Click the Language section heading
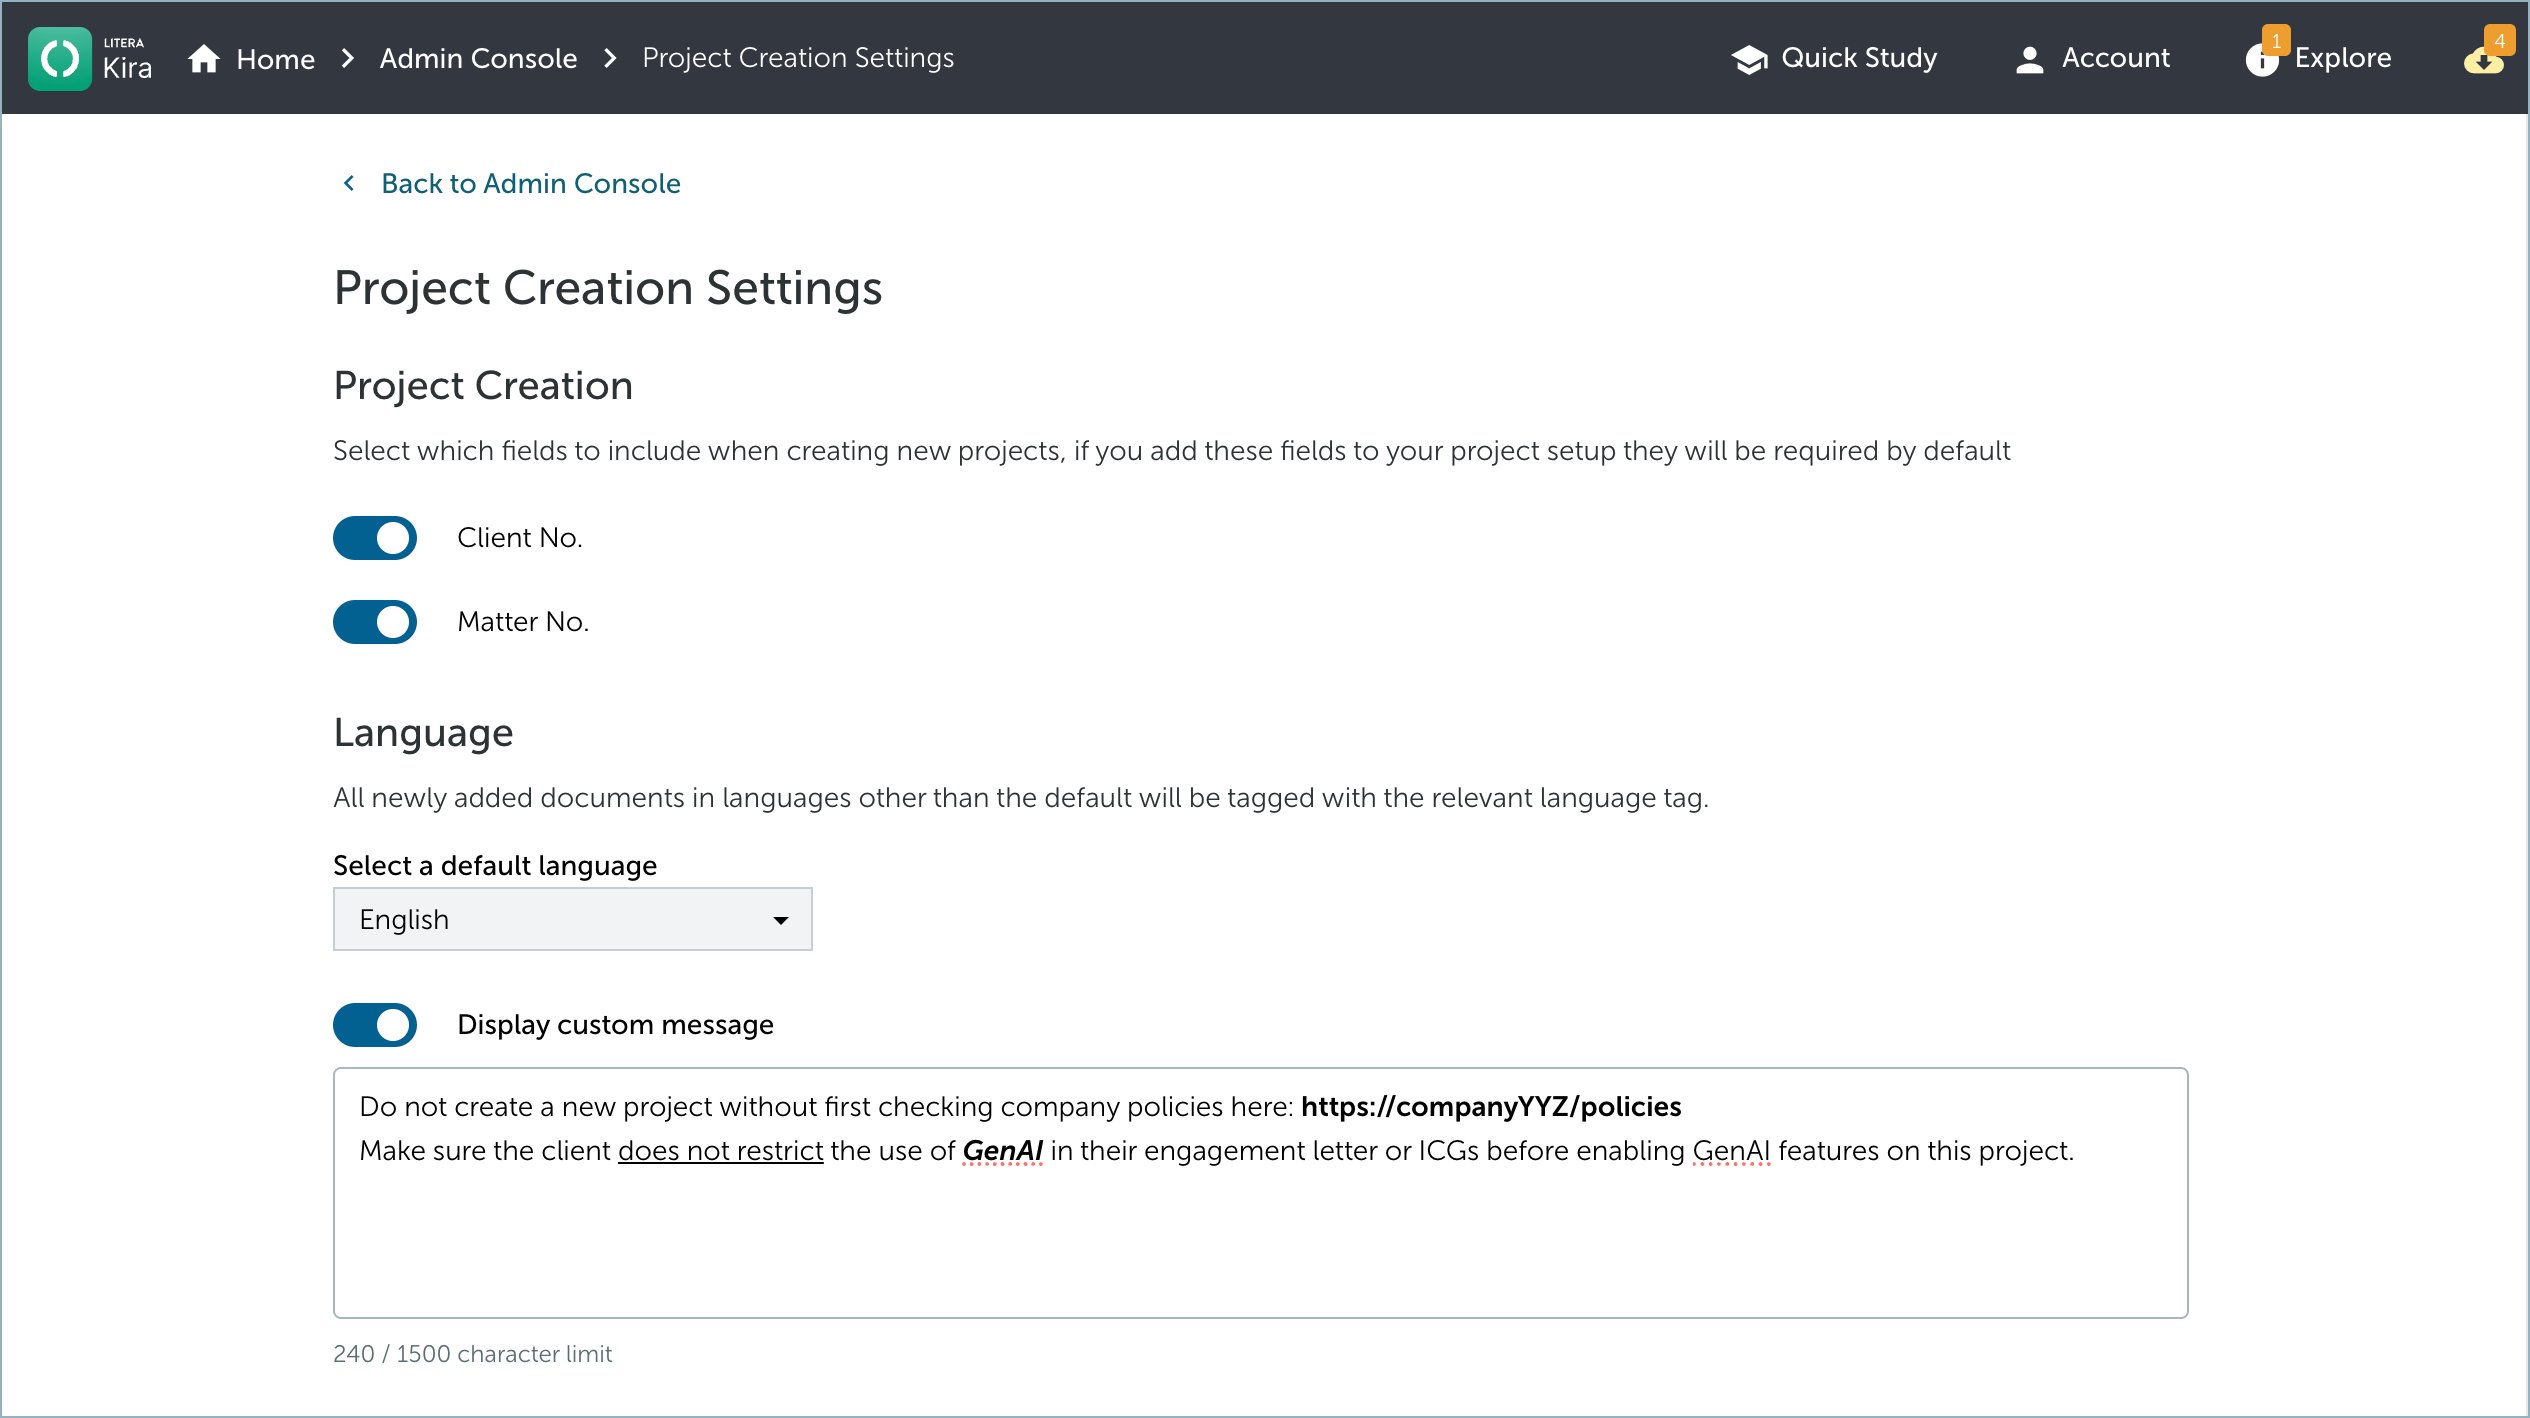The image size is (2530, 1418). click(423, 733)
